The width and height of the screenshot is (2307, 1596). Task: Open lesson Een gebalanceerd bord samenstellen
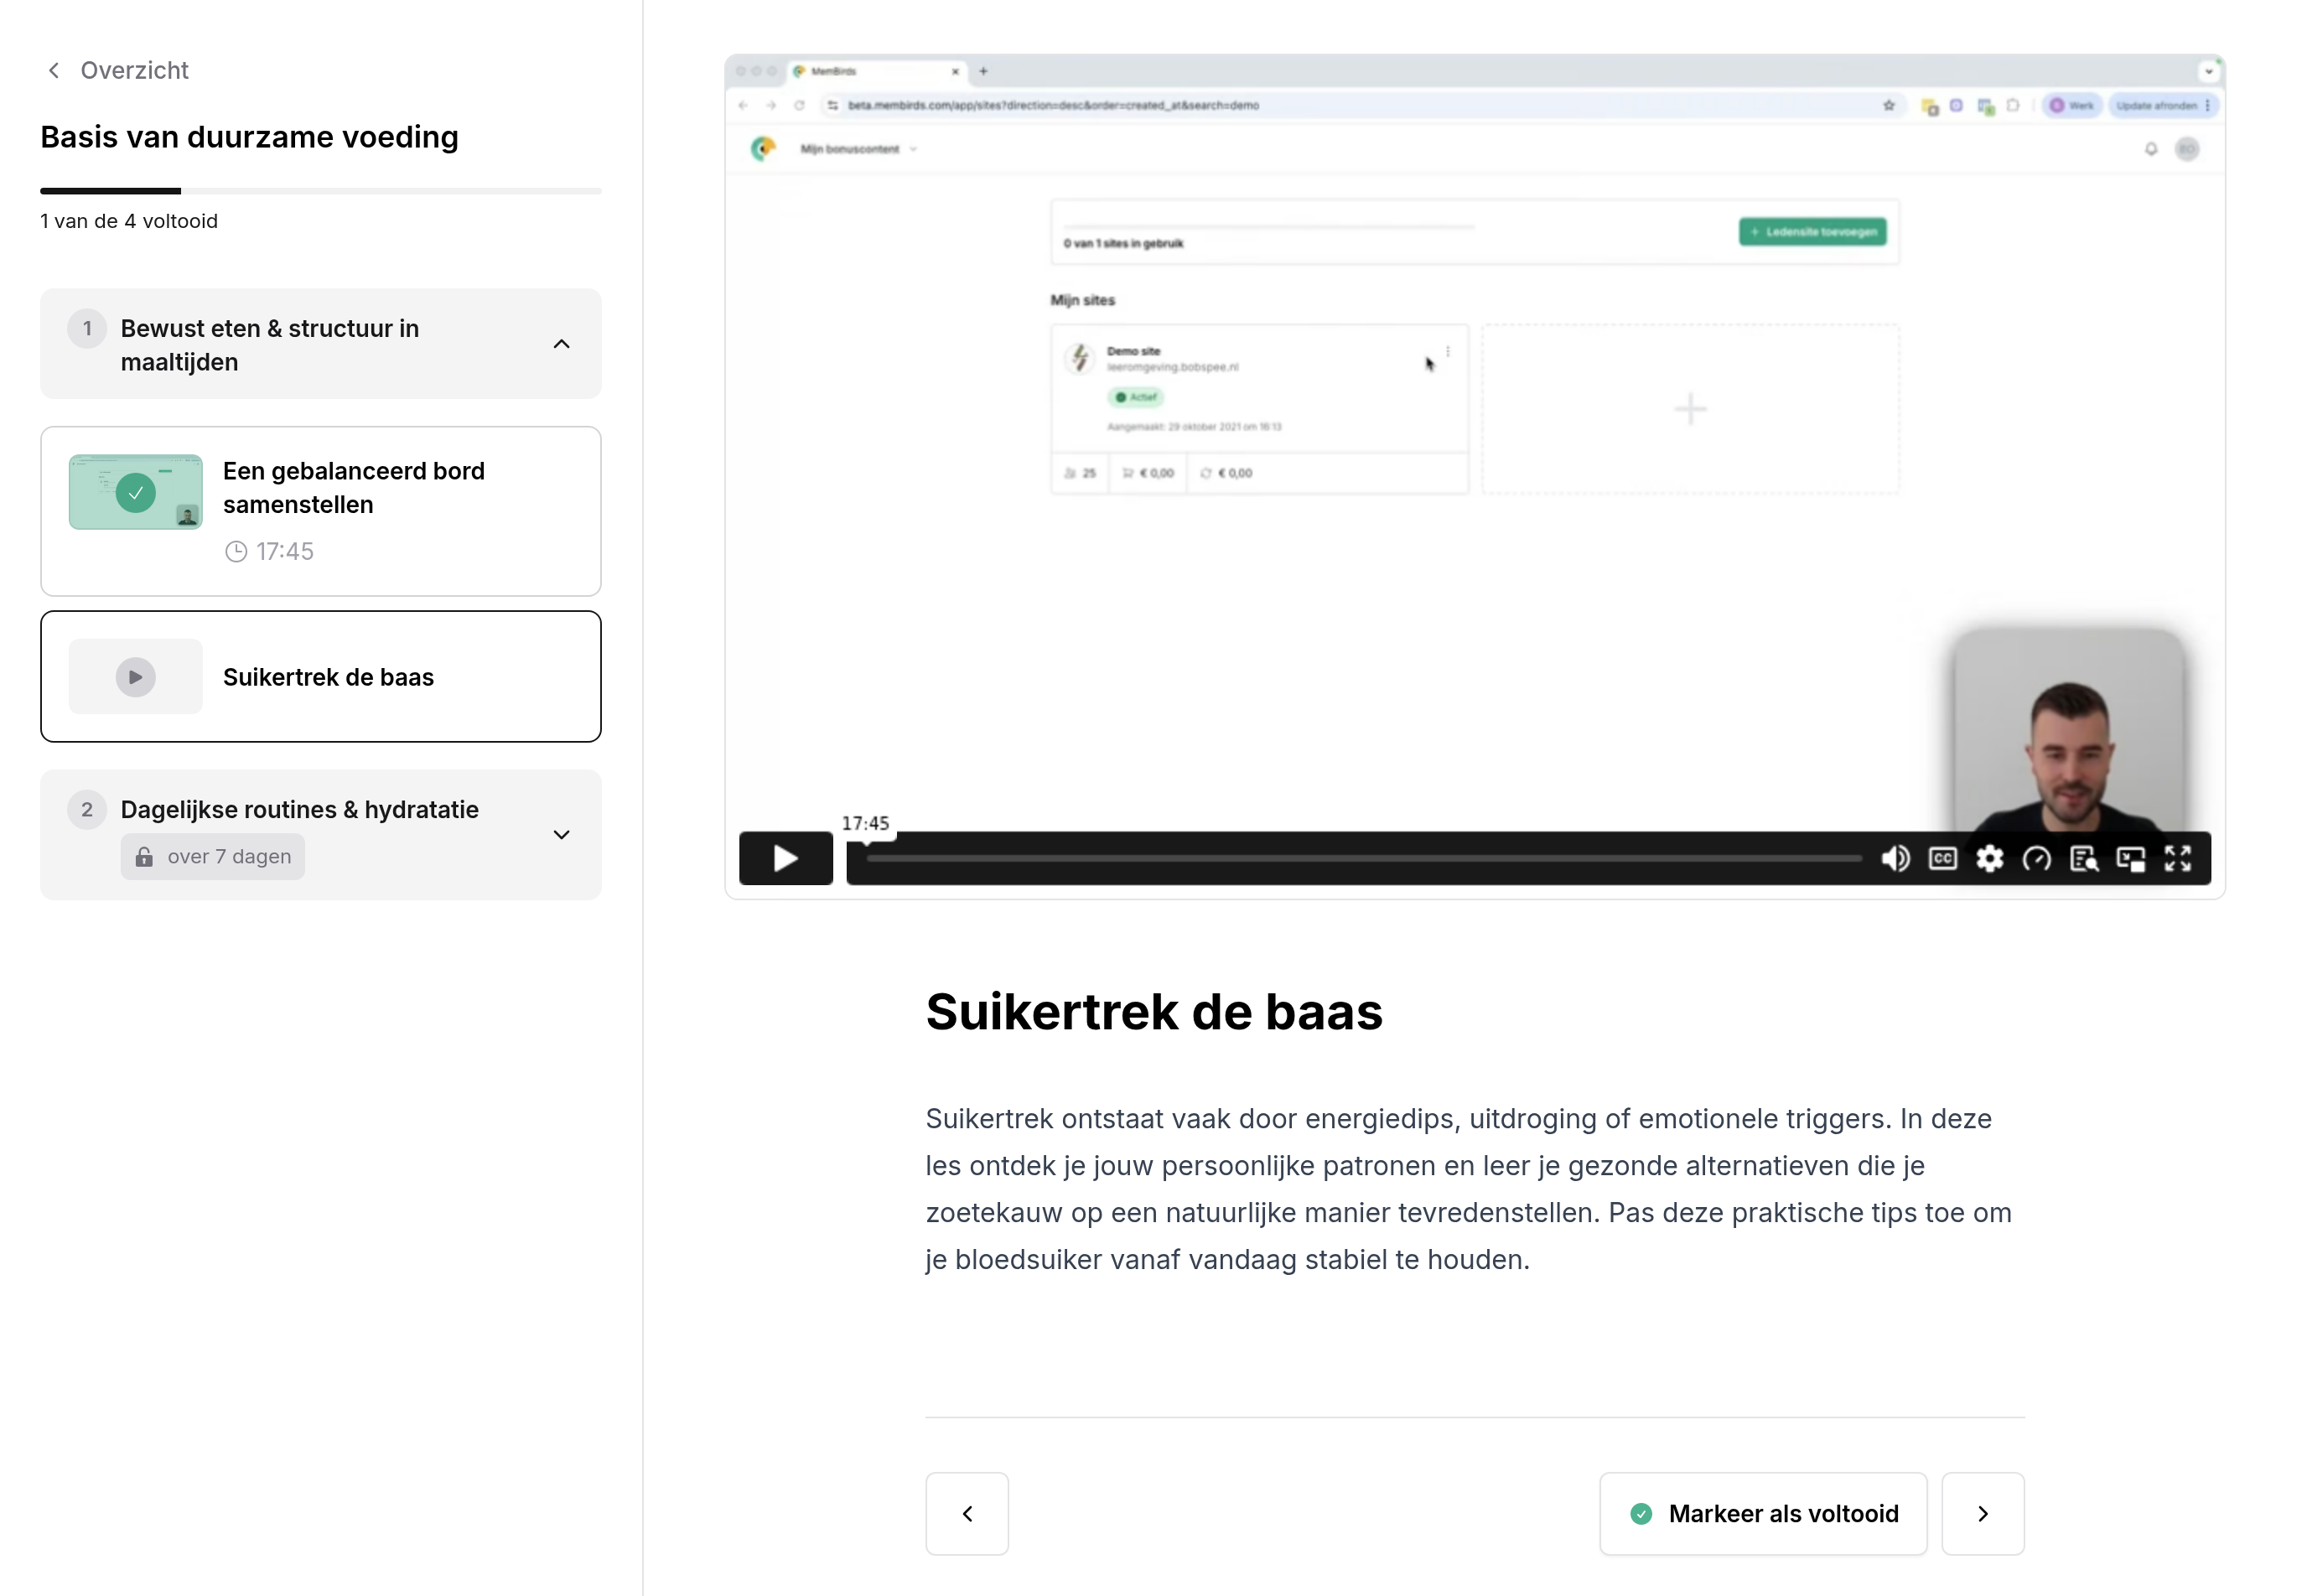click(x=321, y=511)
